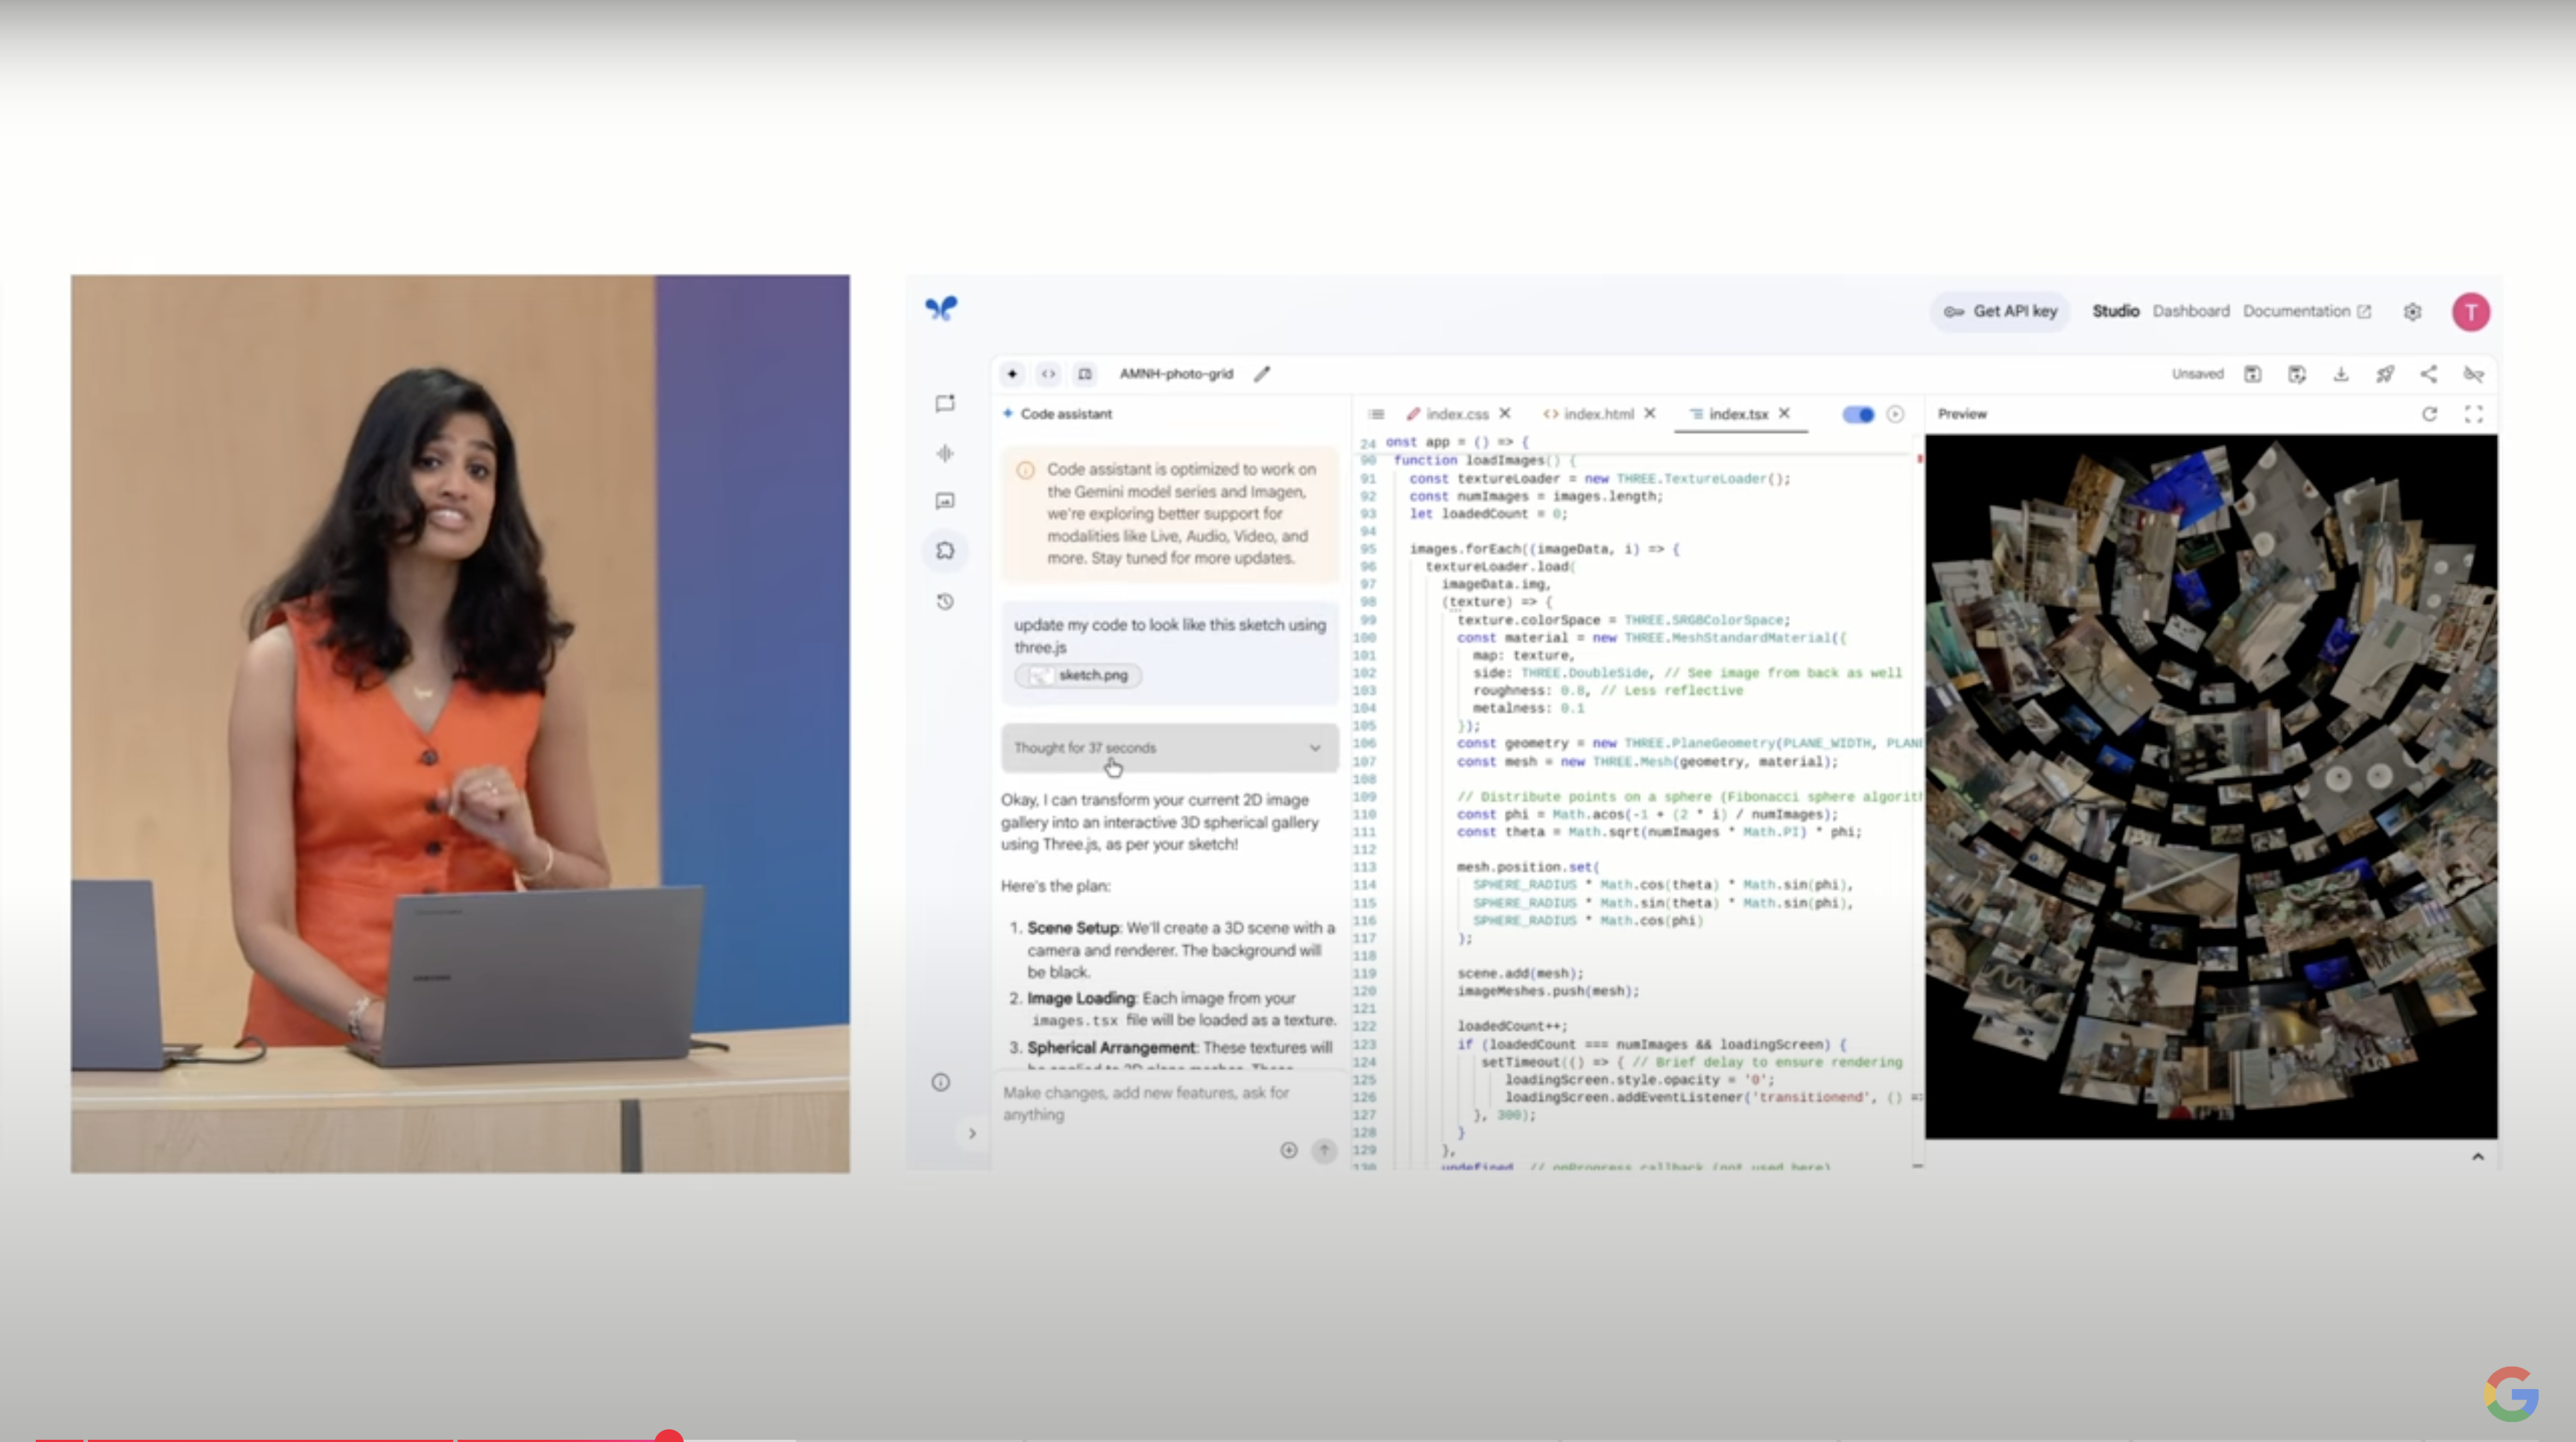Viewport: 2576px width, 1442px height.
Task: Edit the AMNH-photo-grid name with pencil
Action: tap(1262, 374)
